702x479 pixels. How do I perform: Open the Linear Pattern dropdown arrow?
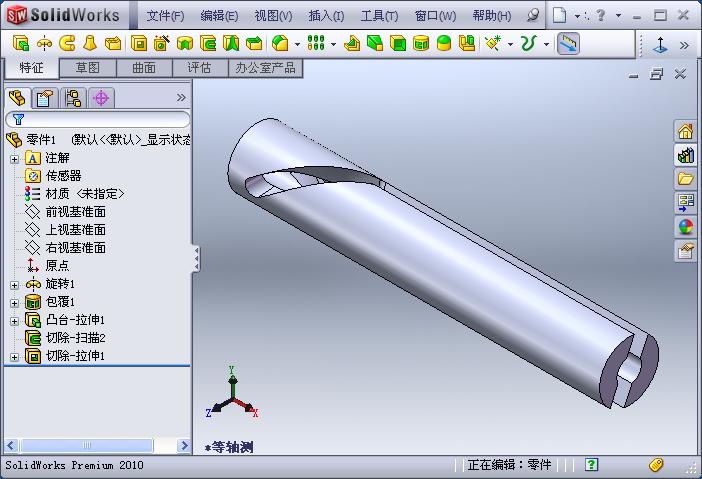click(x=333, y=44)
